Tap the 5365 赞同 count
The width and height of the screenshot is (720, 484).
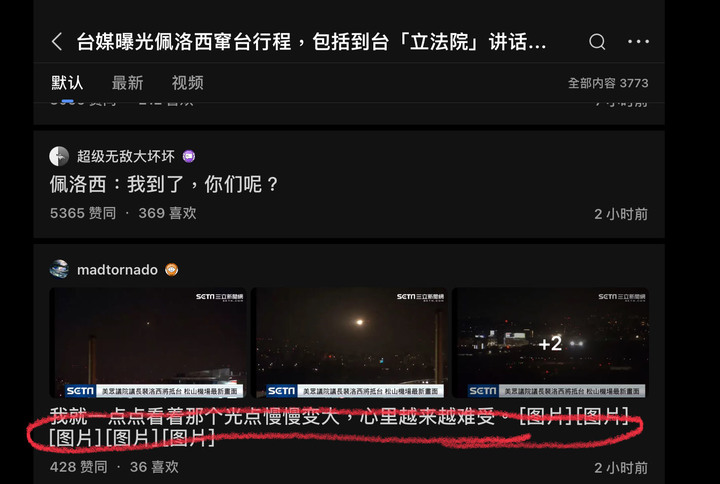pos(83,214)
